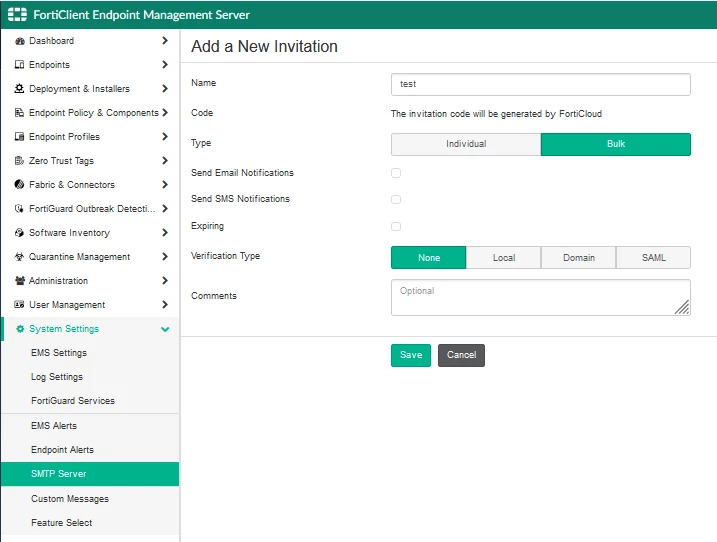Set Verification Type to Local
Viewport: 717px width, 542px height.
[503, 258]
